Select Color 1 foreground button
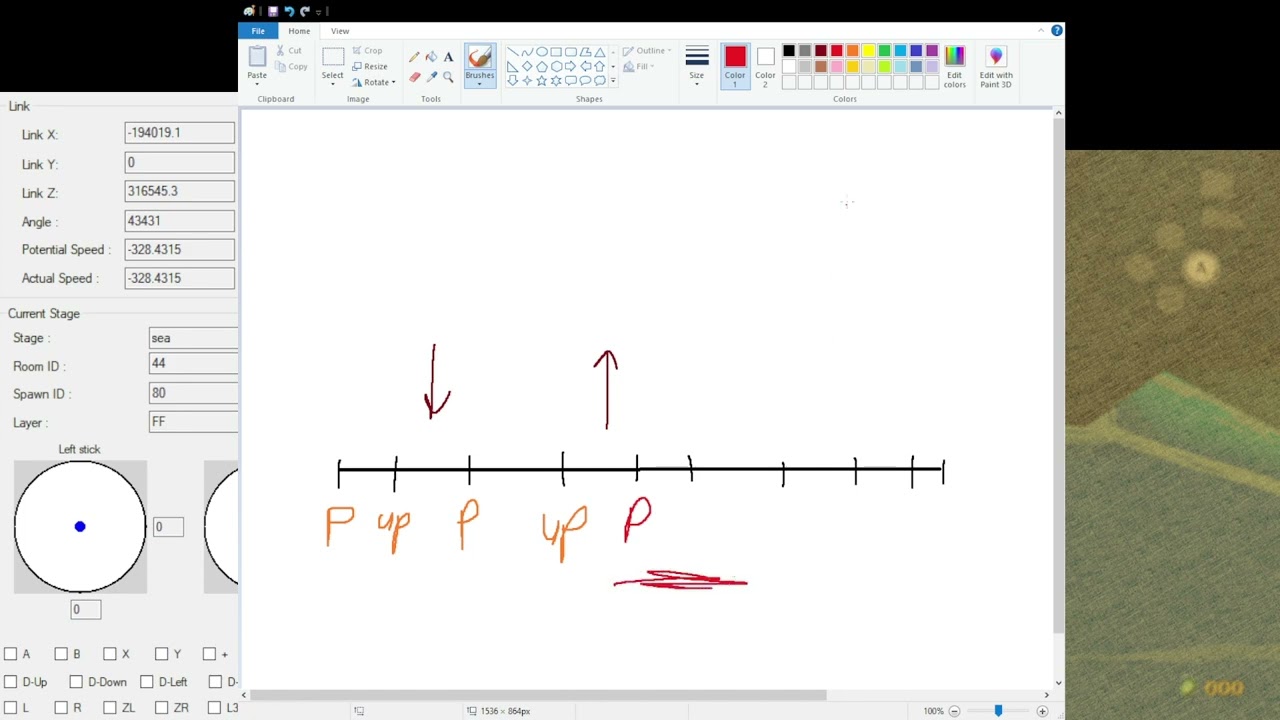The image size is (1280, 720). (735, 66)
